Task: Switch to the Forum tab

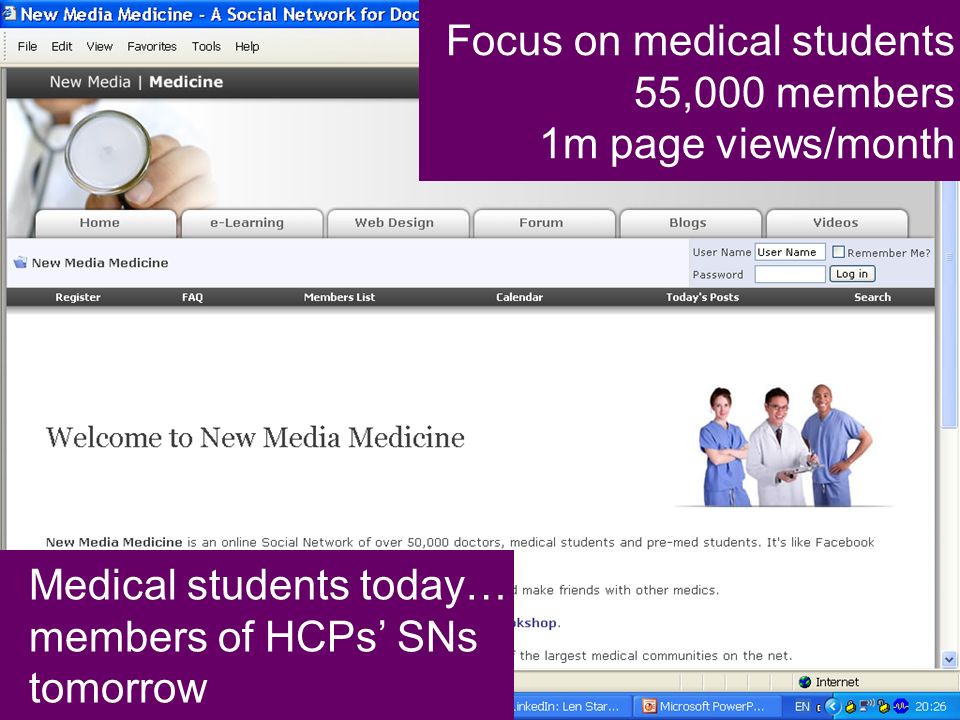Action: [544, 223]
